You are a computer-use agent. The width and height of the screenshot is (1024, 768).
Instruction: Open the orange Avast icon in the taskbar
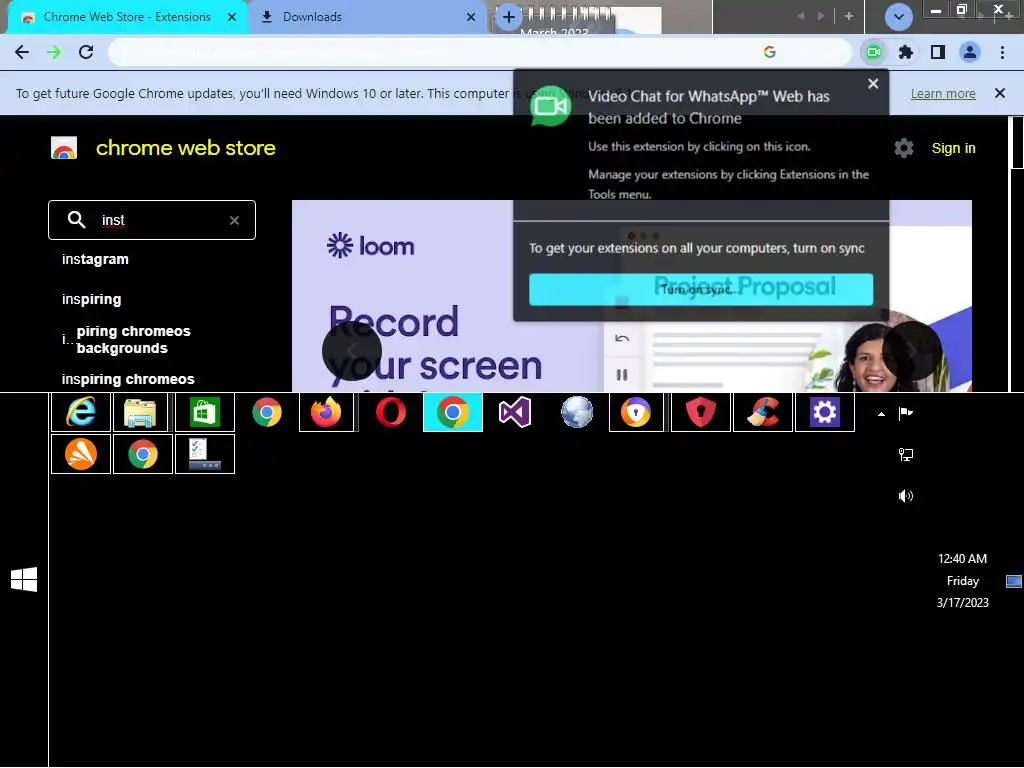tap(81, 454)
